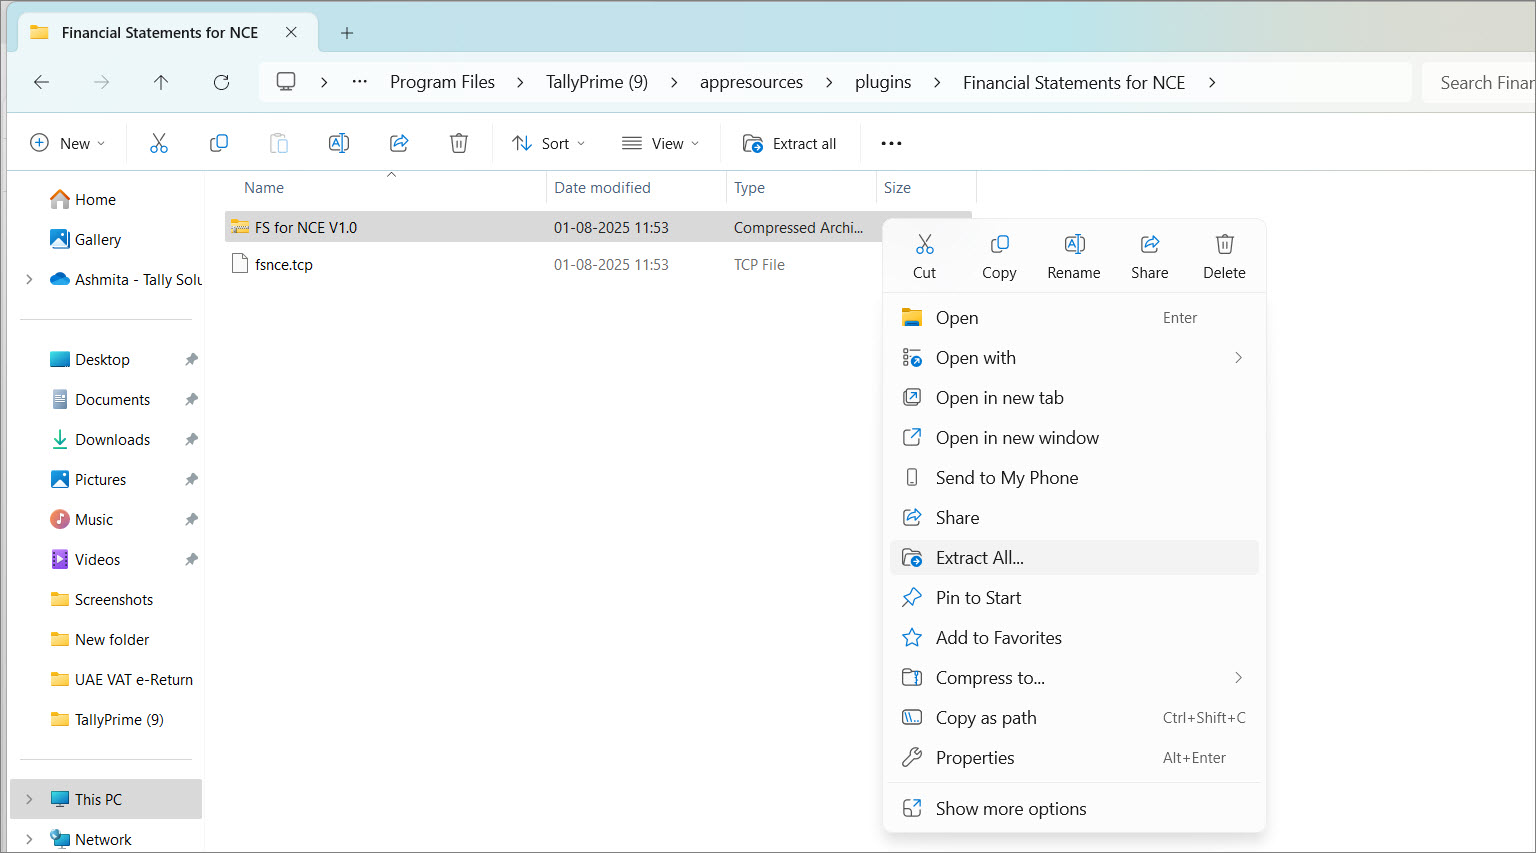Expand chevron after Program Files breadcrumb

(x=520, y=82)
